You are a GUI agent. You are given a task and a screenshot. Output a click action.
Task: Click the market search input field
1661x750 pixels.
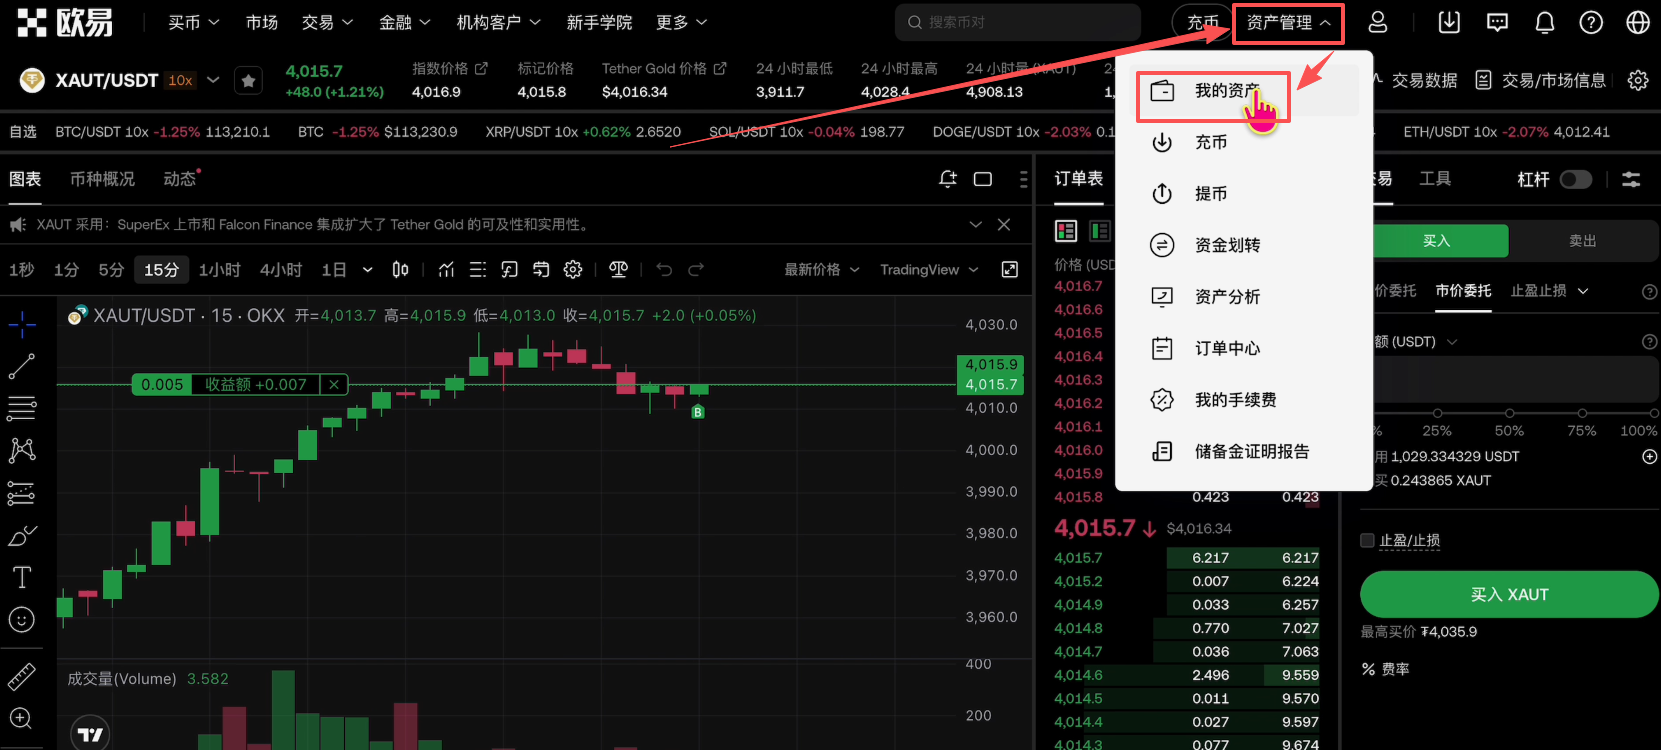tap(1020, 22)
